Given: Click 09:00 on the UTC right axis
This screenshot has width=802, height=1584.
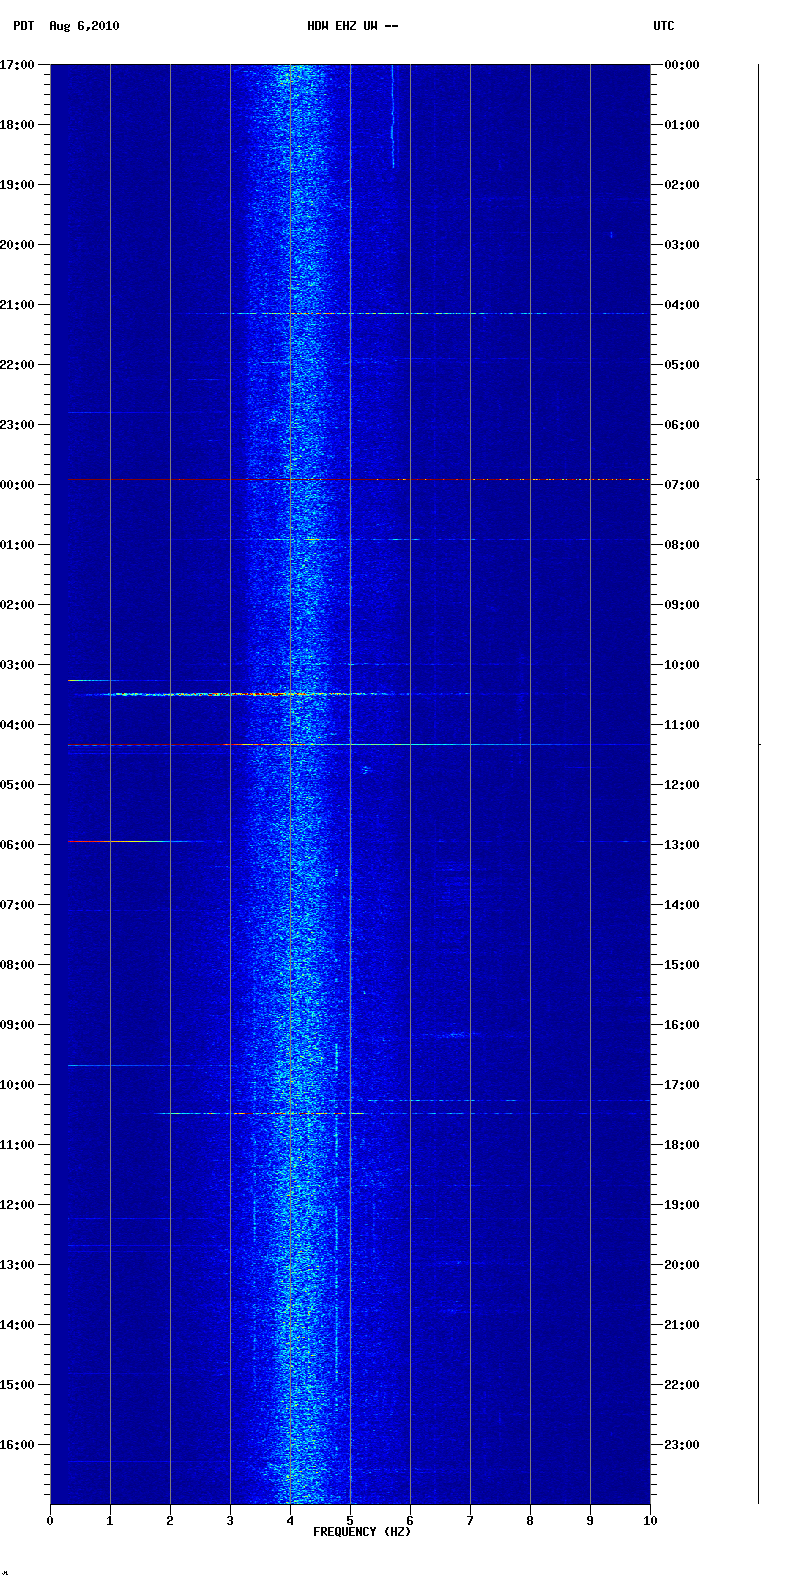Looking at the screenshot, I should 682,605.
